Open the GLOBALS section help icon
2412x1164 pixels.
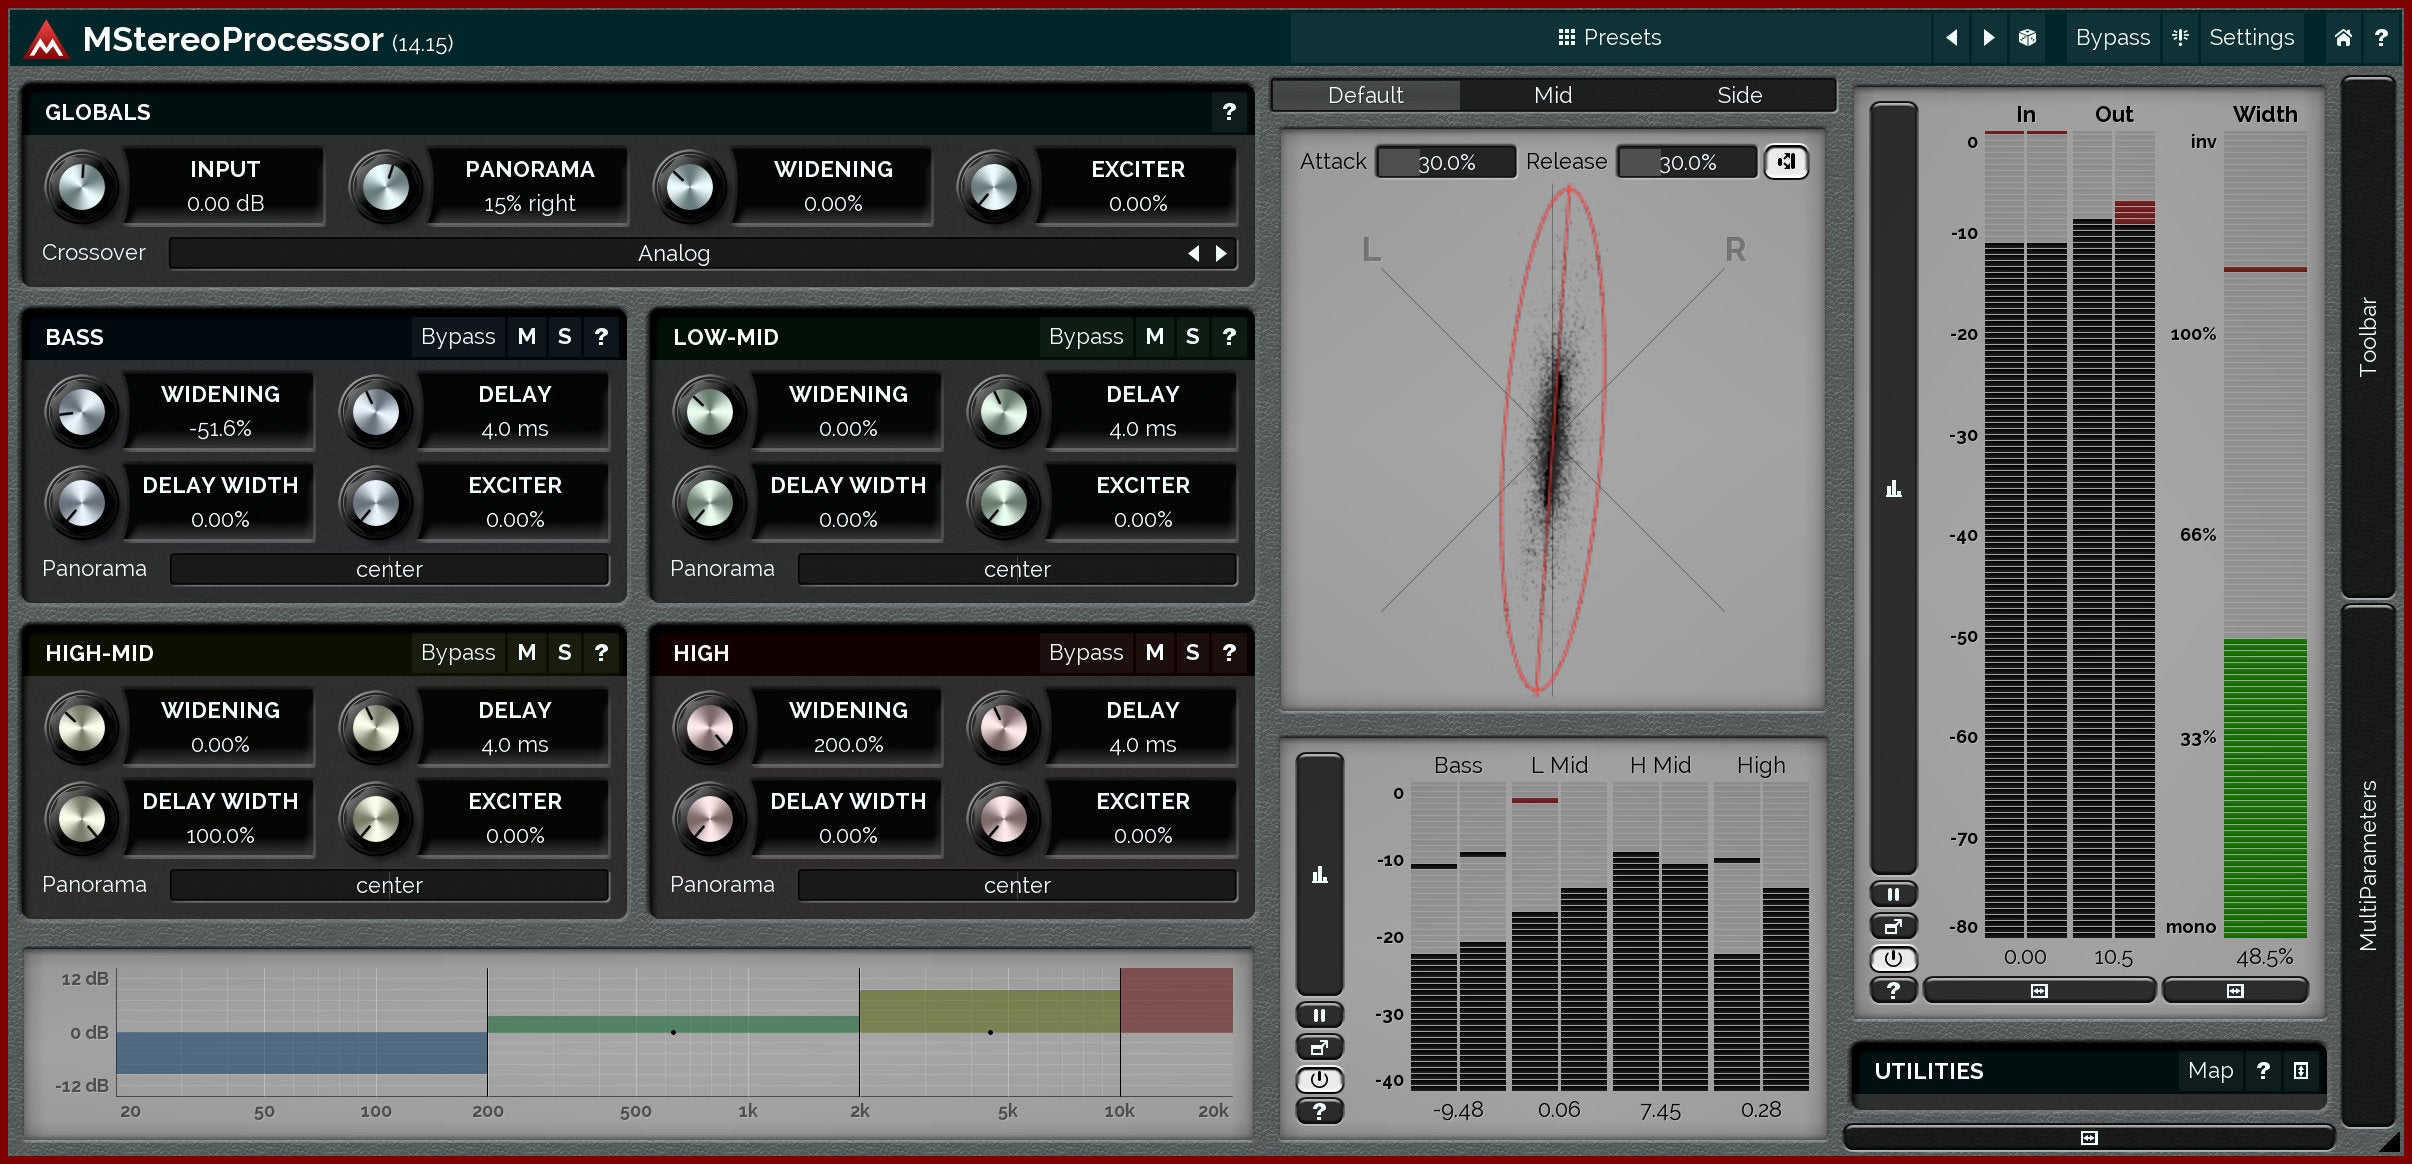click(1229, 112)
